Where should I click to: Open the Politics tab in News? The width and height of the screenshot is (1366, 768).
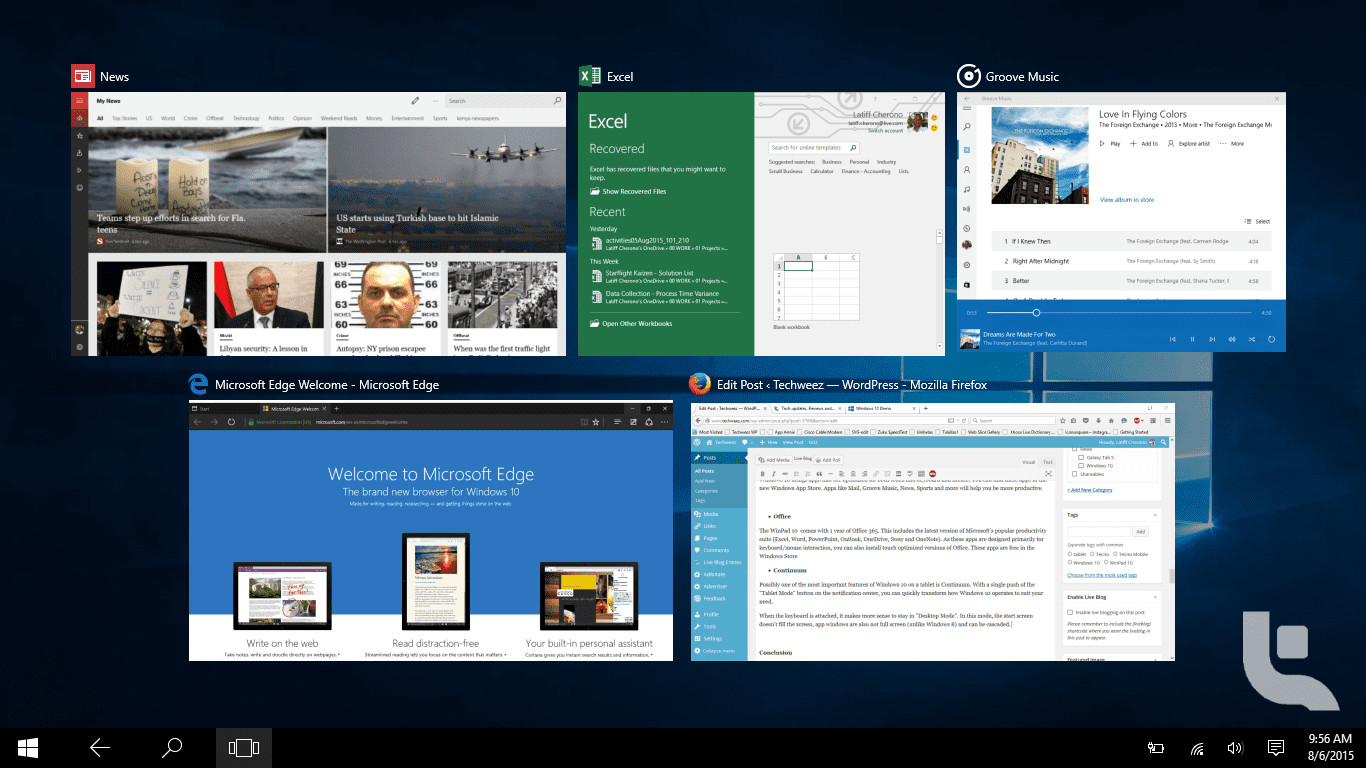click(276, 118)
